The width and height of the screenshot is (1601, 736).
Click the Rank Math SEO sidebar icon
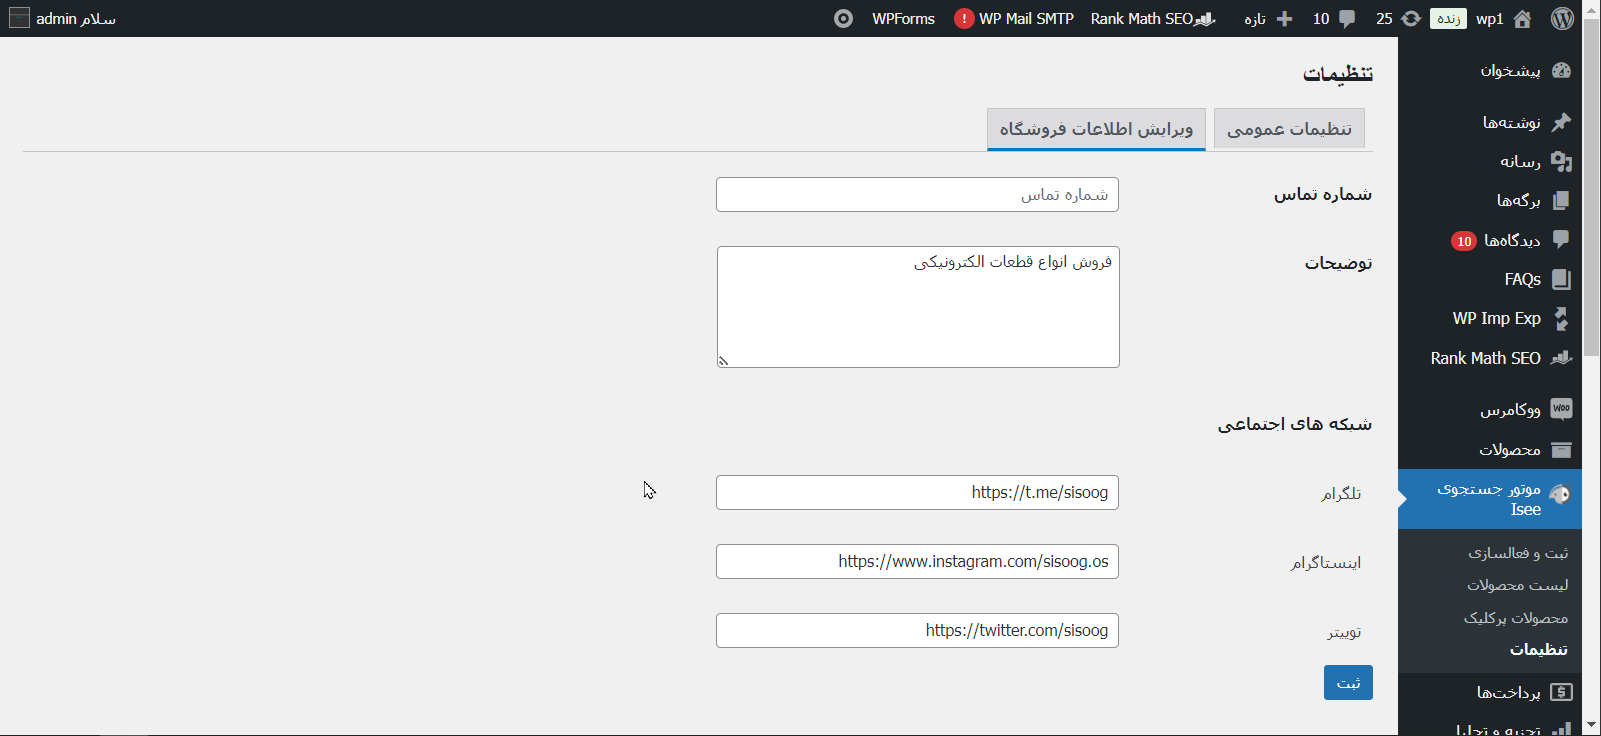[x=1561, y=358]
